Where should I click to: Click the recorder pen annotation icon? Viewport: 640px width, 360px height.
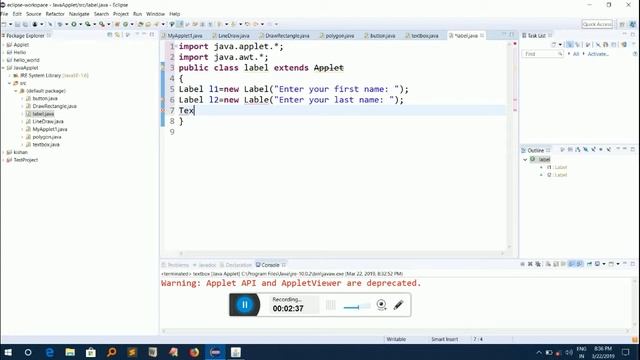[x=398, y=305]
